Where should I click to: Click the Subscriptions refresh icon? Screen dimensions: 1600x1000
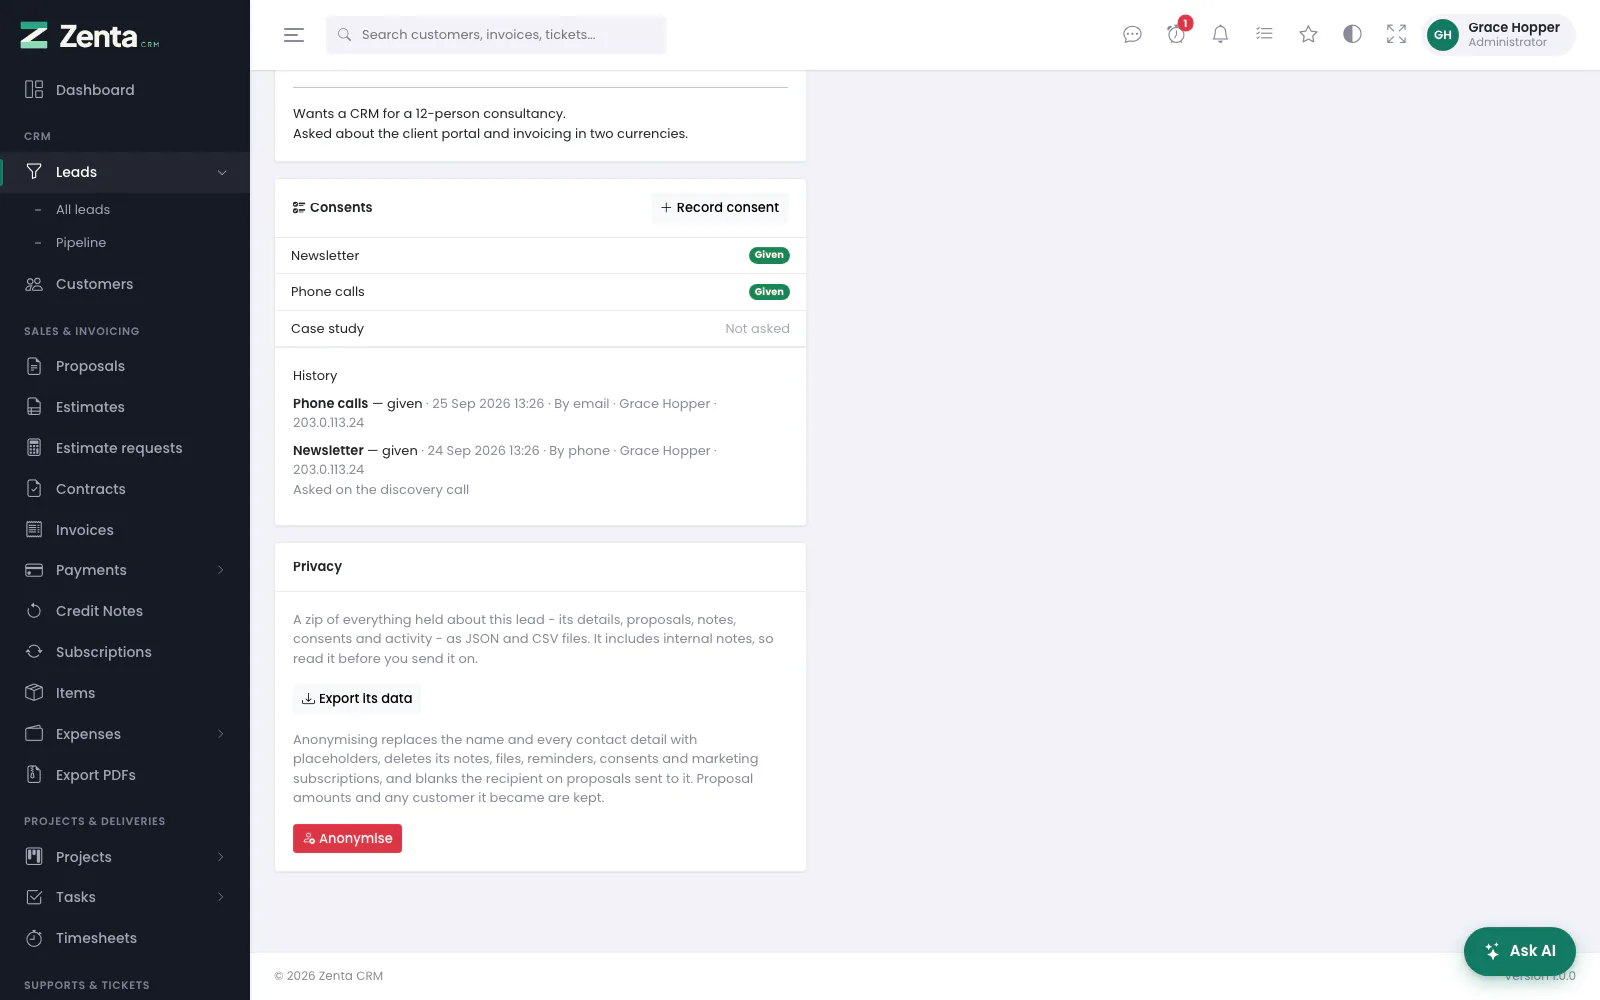click(34, 652)
